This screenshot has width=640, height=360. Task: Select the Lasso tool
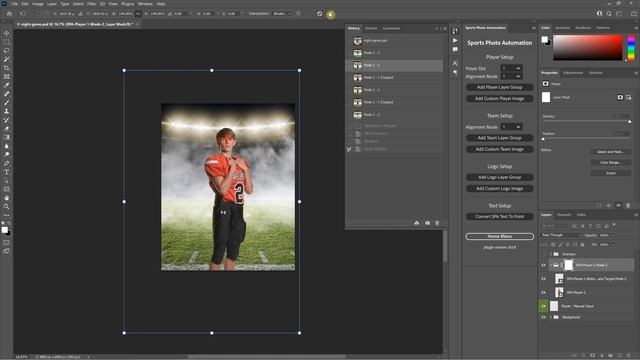coord(7,50)
